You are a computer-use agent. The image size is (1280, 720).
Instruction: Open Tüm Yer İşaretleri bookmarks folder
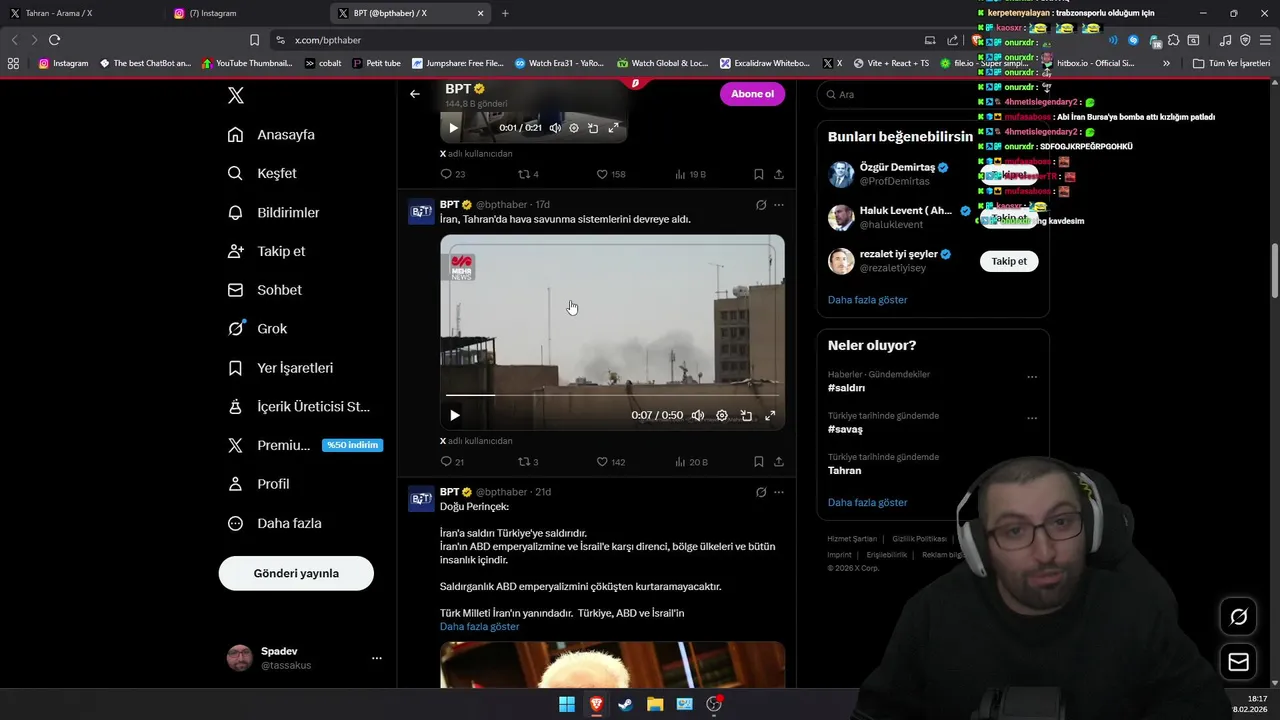click(x=1232, y=63)
